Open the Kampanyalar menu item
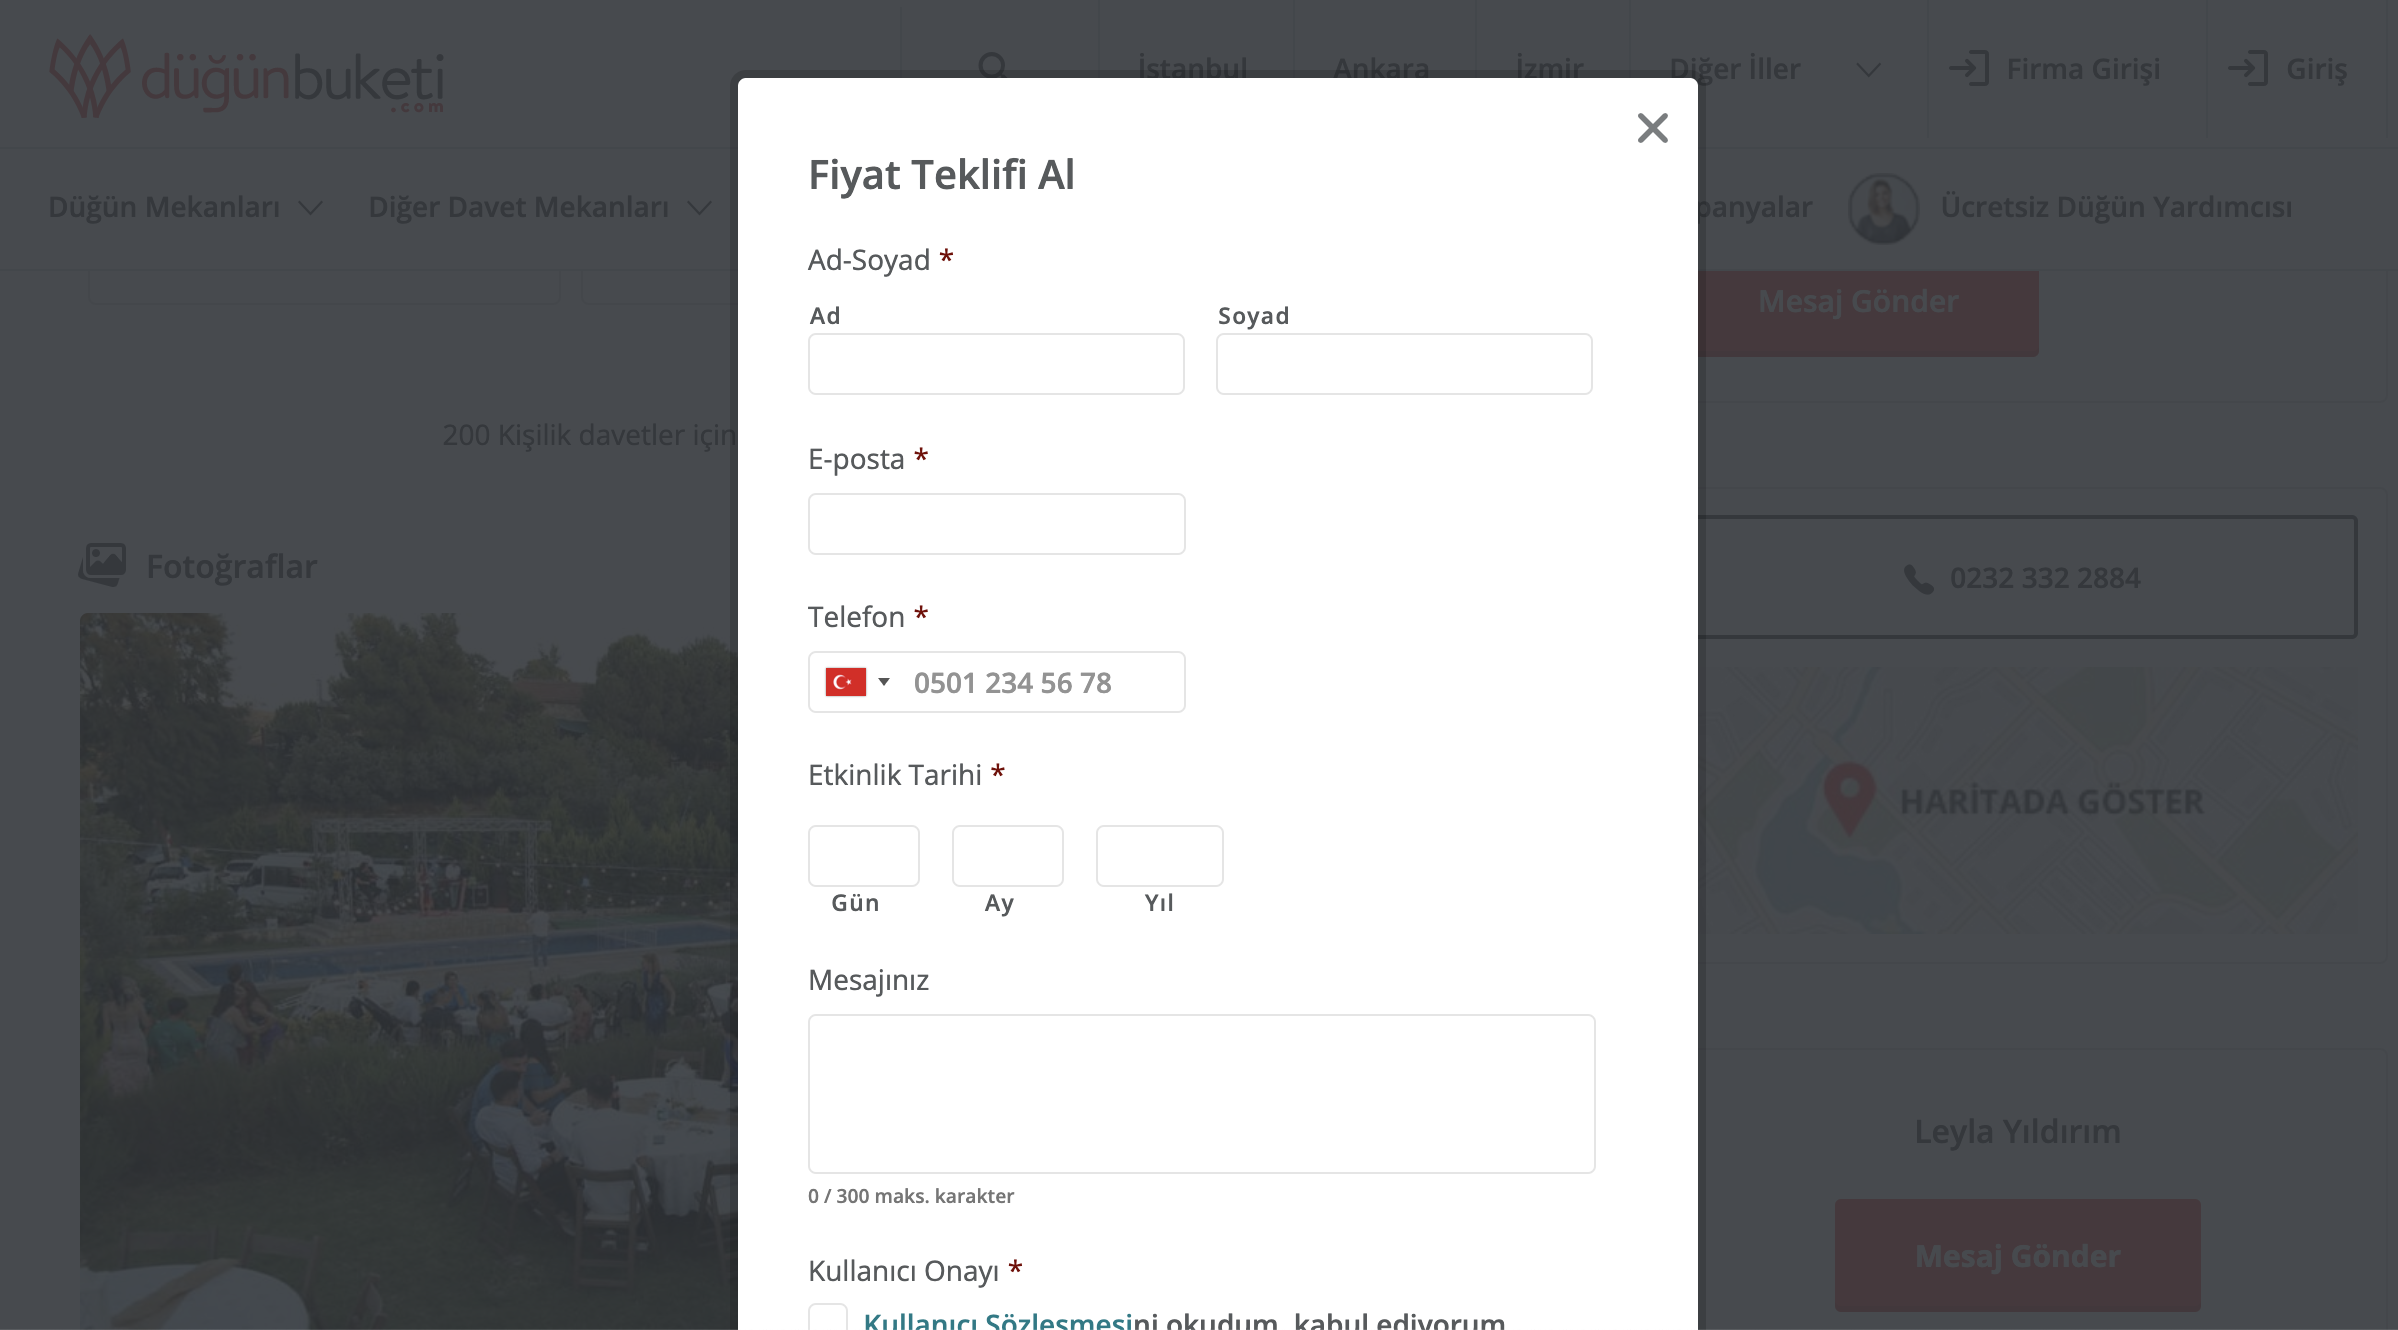Image resolution: width=2398 pixels, height=1330 pixels. [x=1755, y=207]
